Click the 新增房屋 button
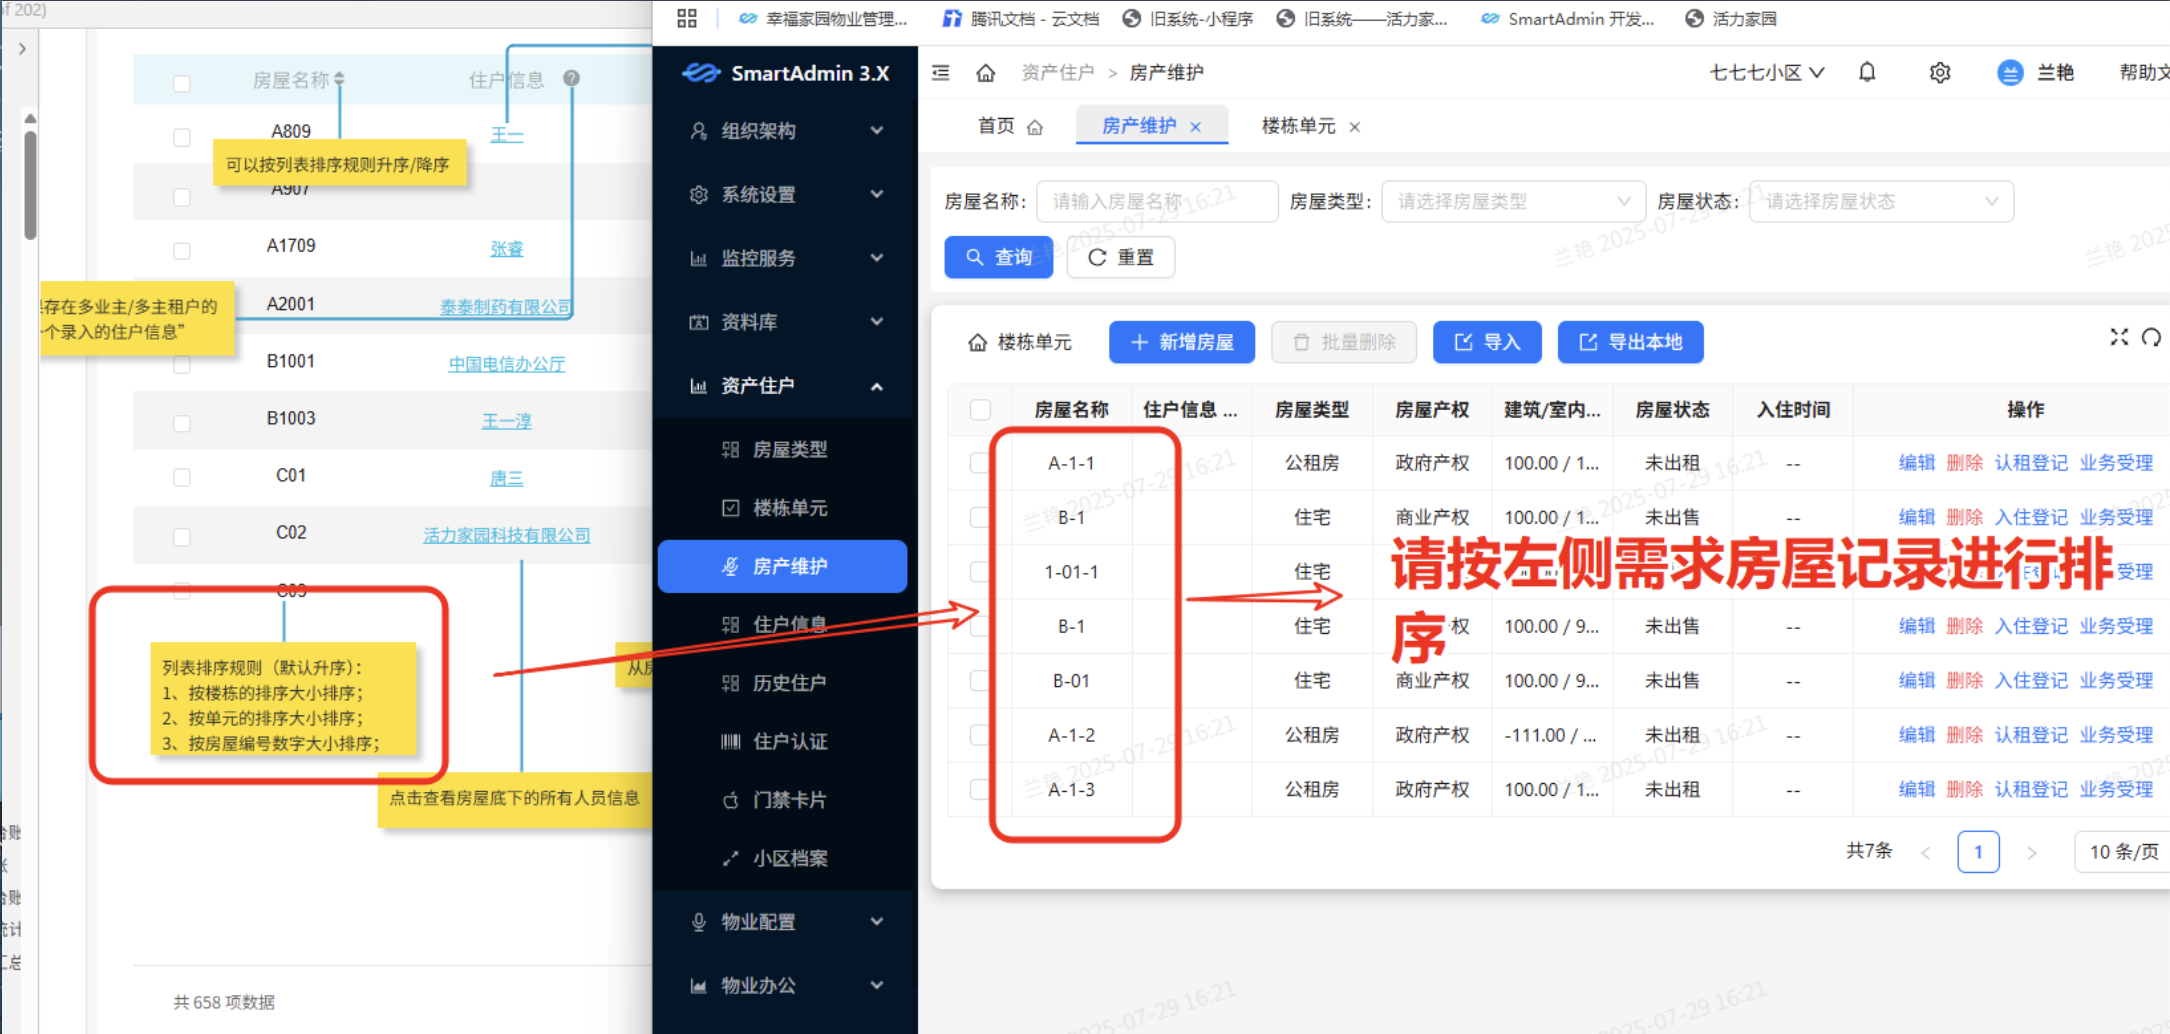 pos(1181,343)
